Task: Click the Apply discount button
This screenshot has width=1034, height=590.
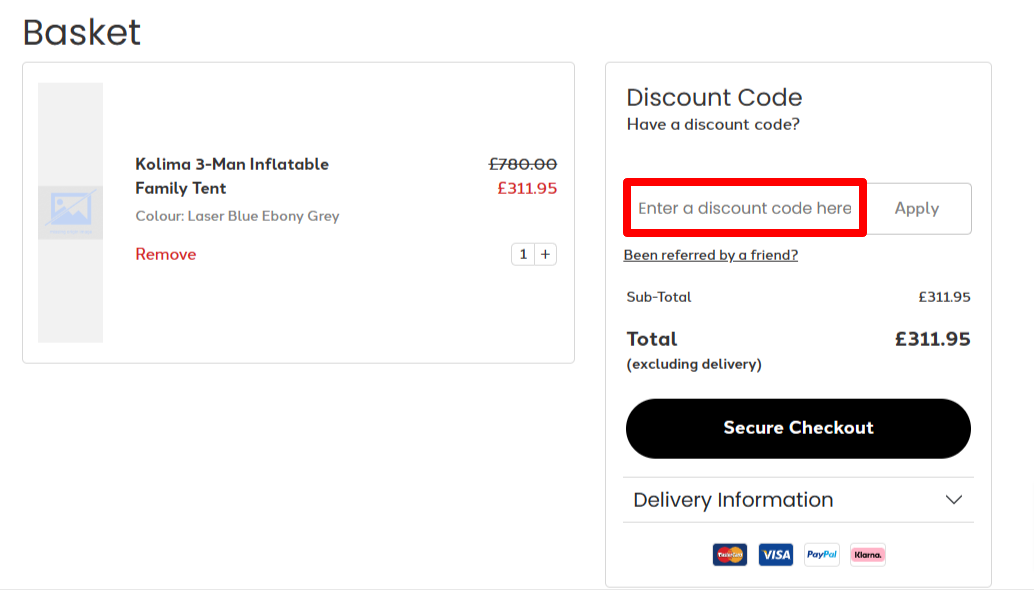Action: [917, 208]
